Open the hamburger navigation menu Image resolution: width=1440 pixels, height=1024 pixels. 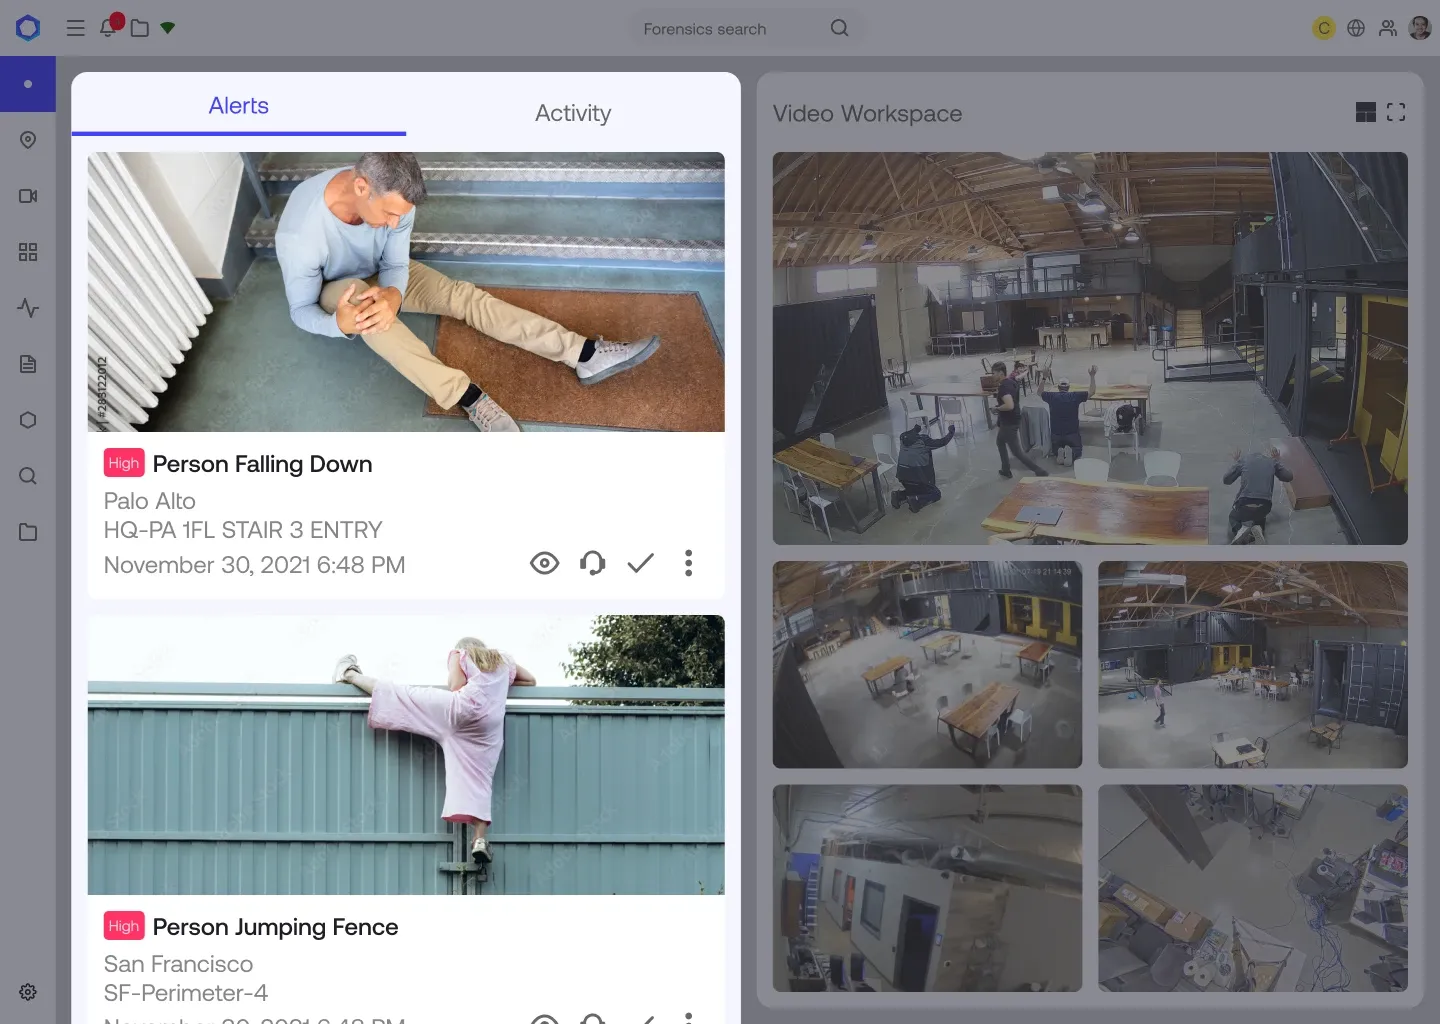[75, 28]
